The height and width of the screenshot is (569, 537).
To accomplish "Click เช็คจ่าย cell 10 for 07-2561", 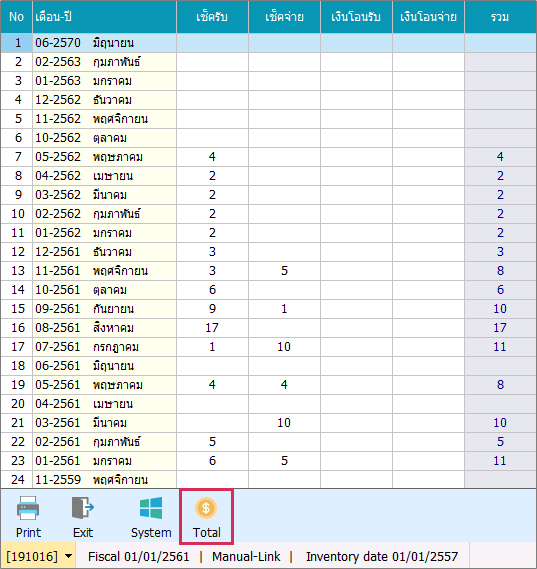I will tap(284, 347).
